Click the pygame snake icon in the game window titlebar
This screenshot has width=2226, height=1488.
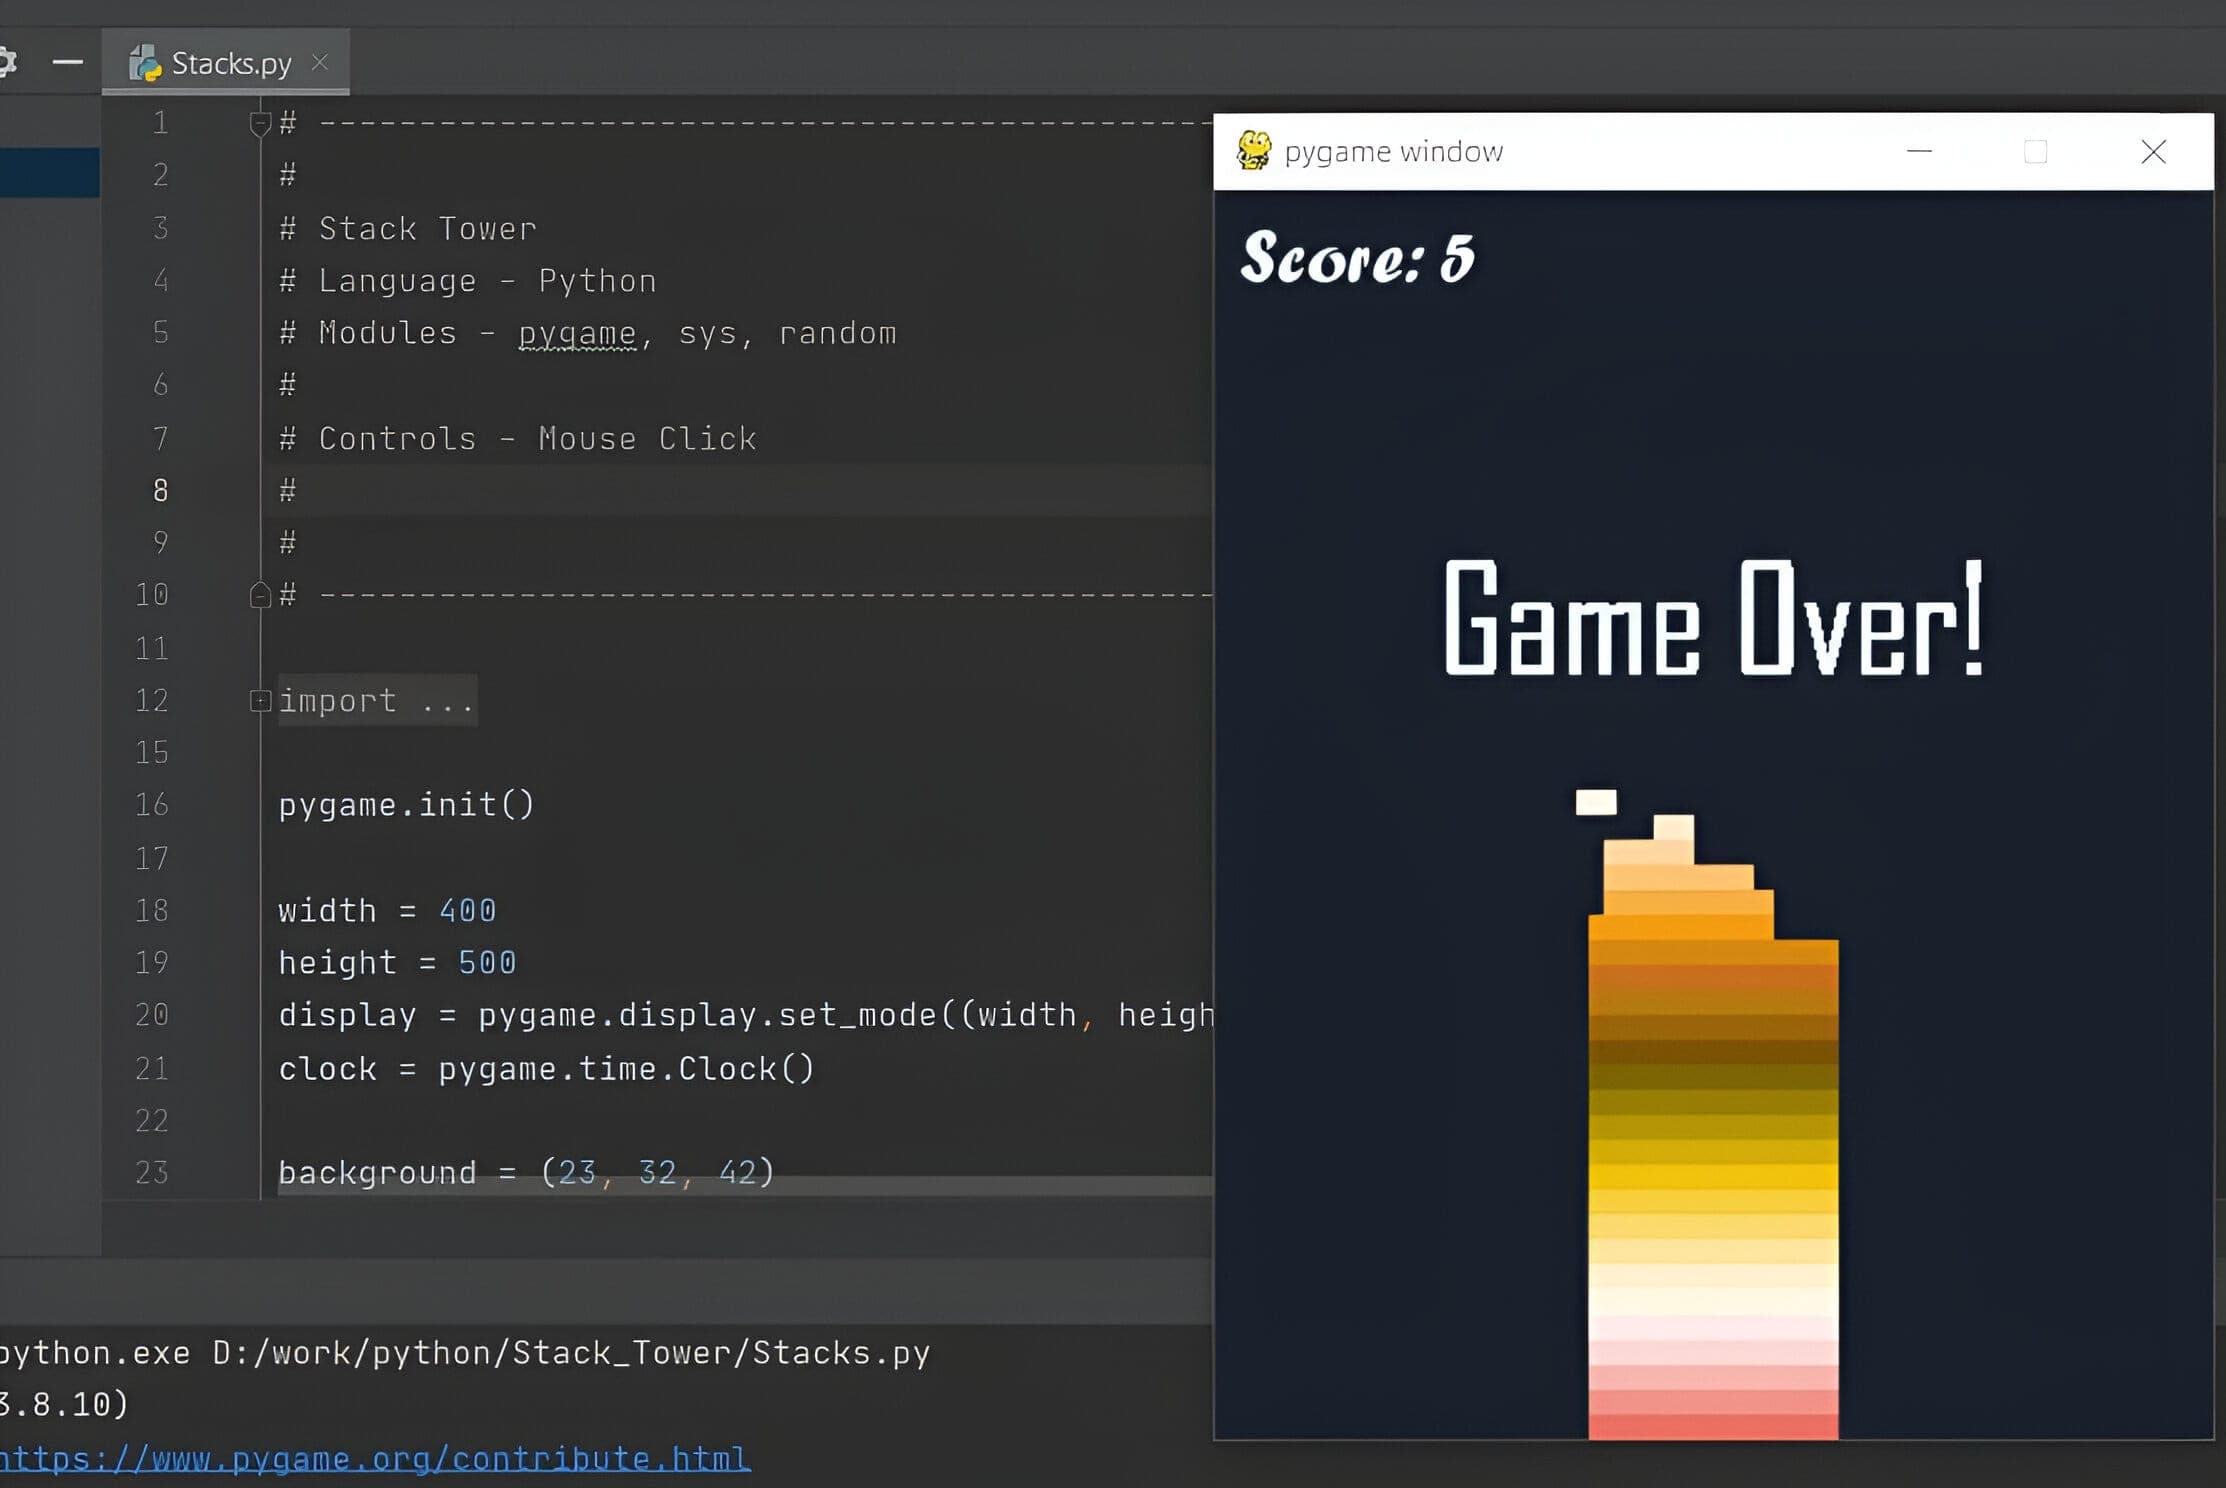click(x=1253, y=150)
